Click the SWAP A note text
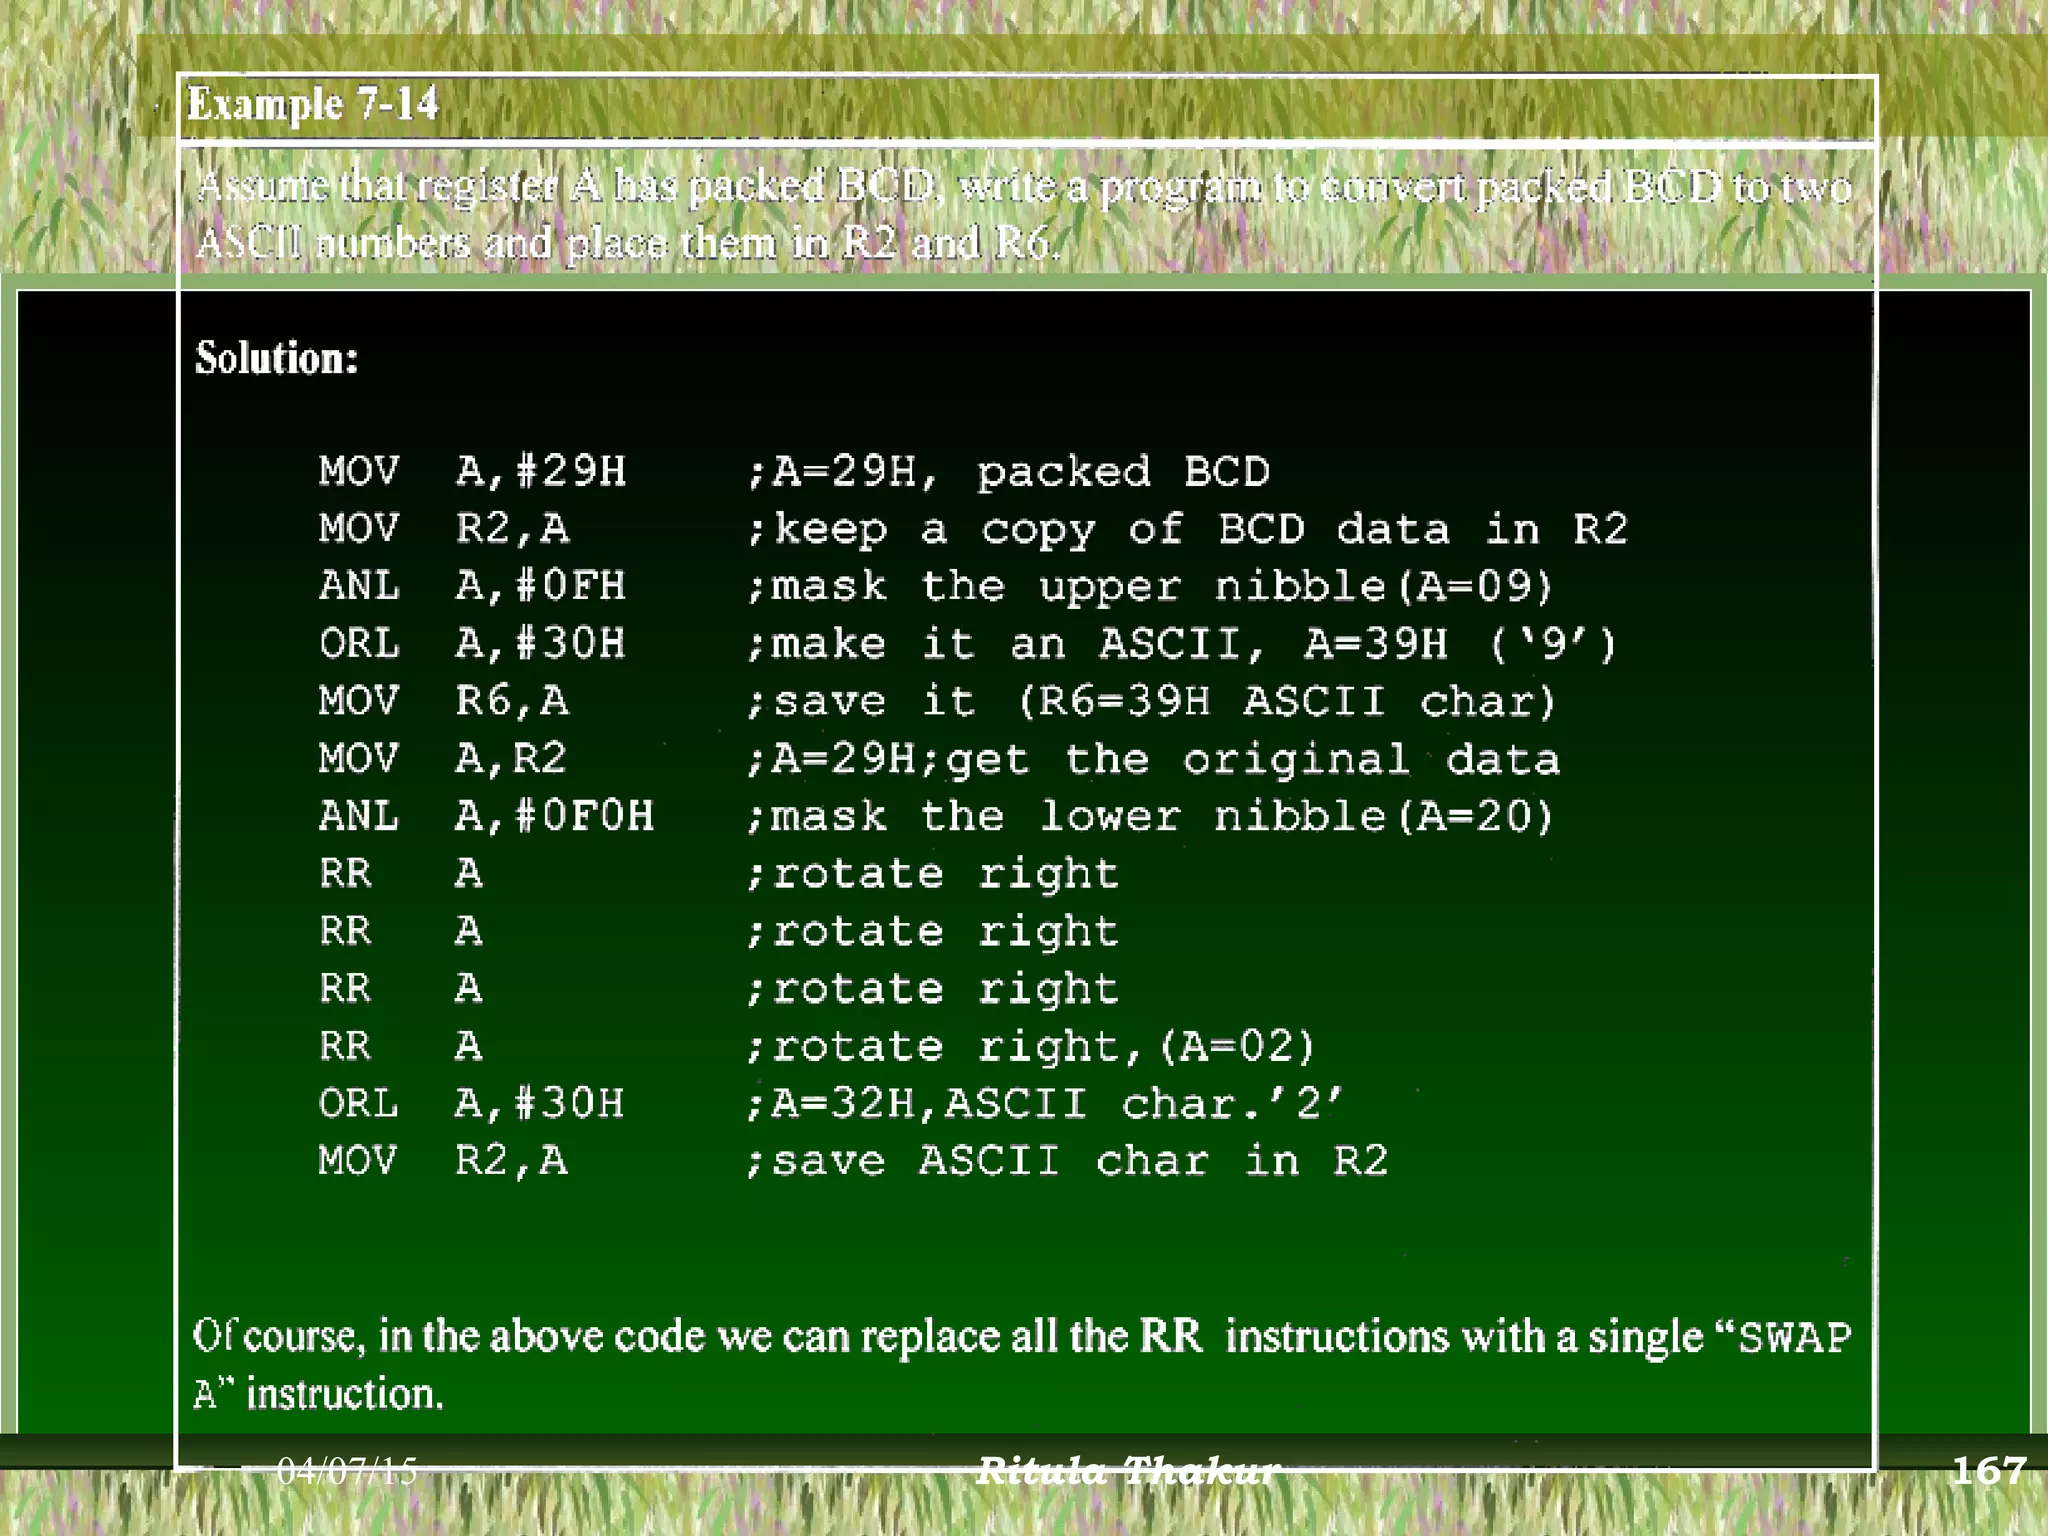The image size is (2048, 1536). [x=1020, y=1338]
